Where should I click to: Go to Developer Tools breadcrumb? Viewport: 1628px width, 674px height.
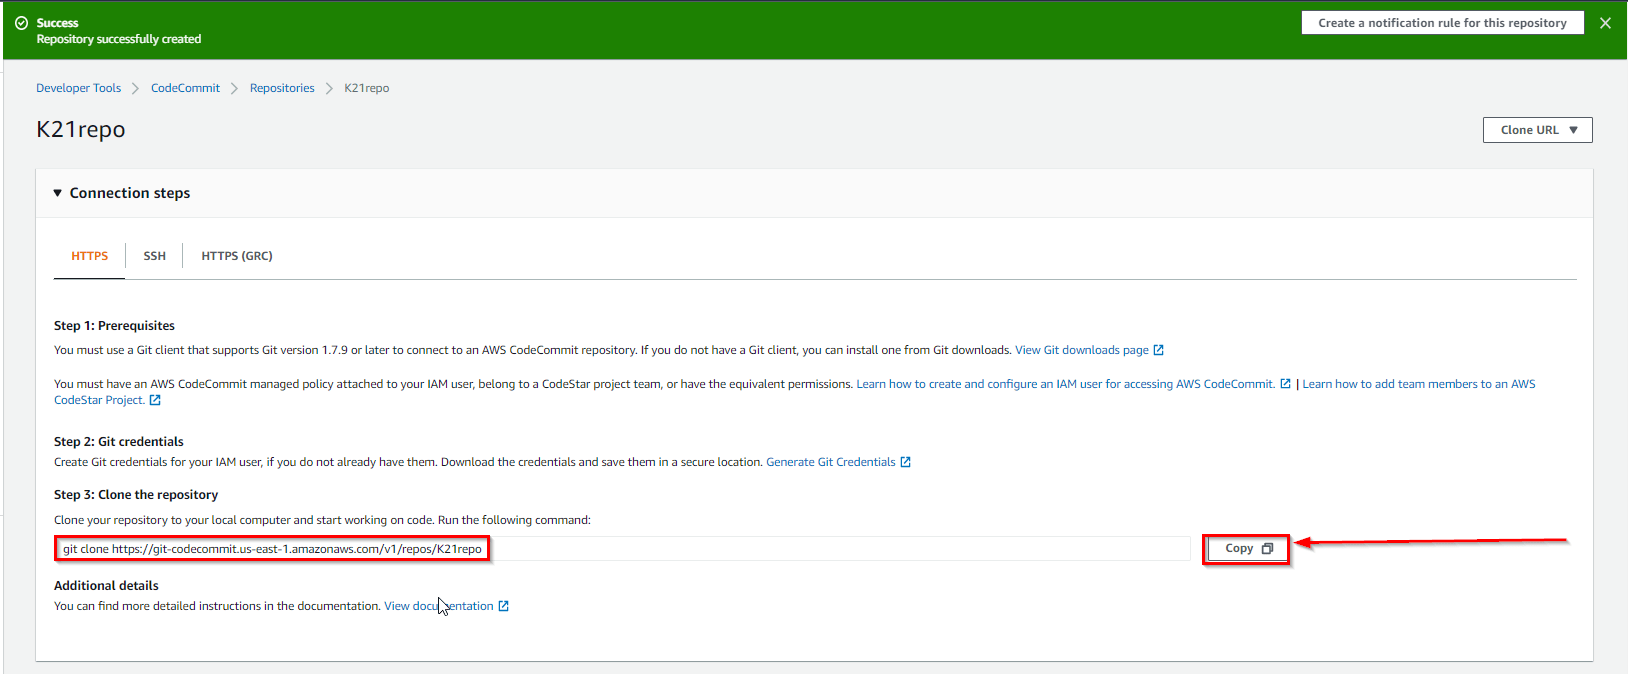pos(78,88)
